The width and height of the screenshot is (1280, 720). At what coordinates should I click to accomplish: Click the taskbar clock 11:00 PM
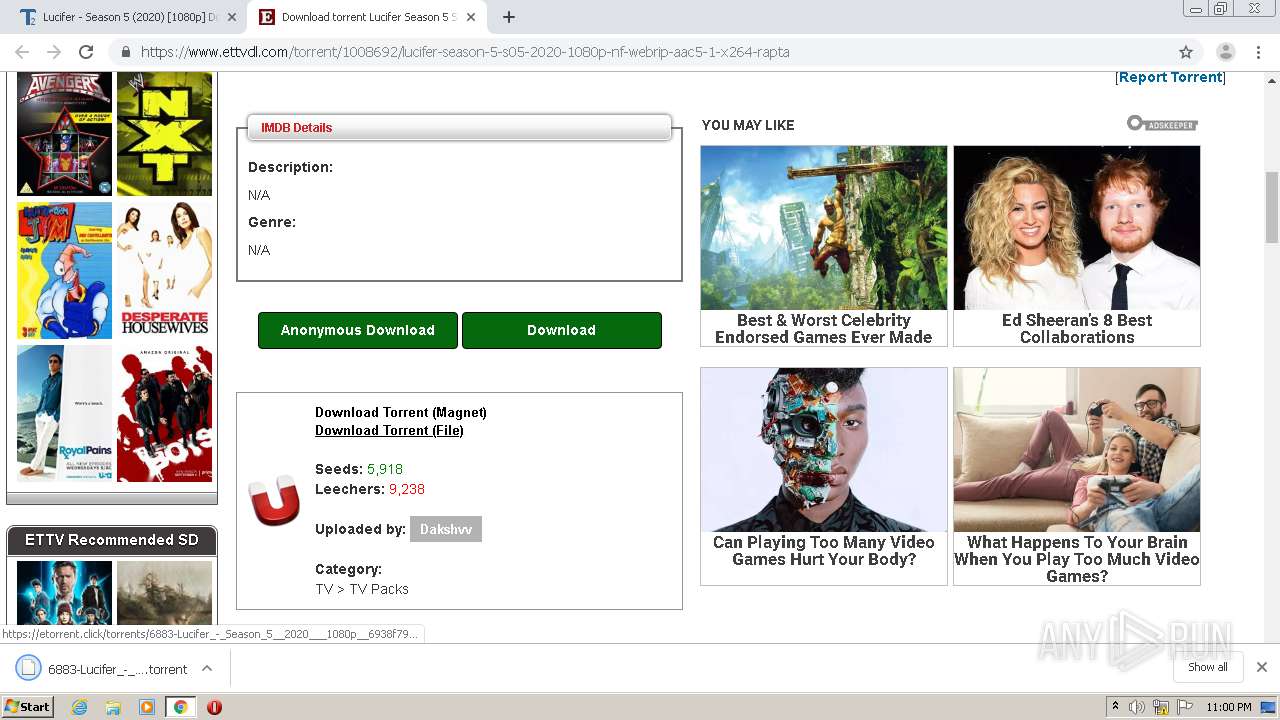click(1229, 707)
